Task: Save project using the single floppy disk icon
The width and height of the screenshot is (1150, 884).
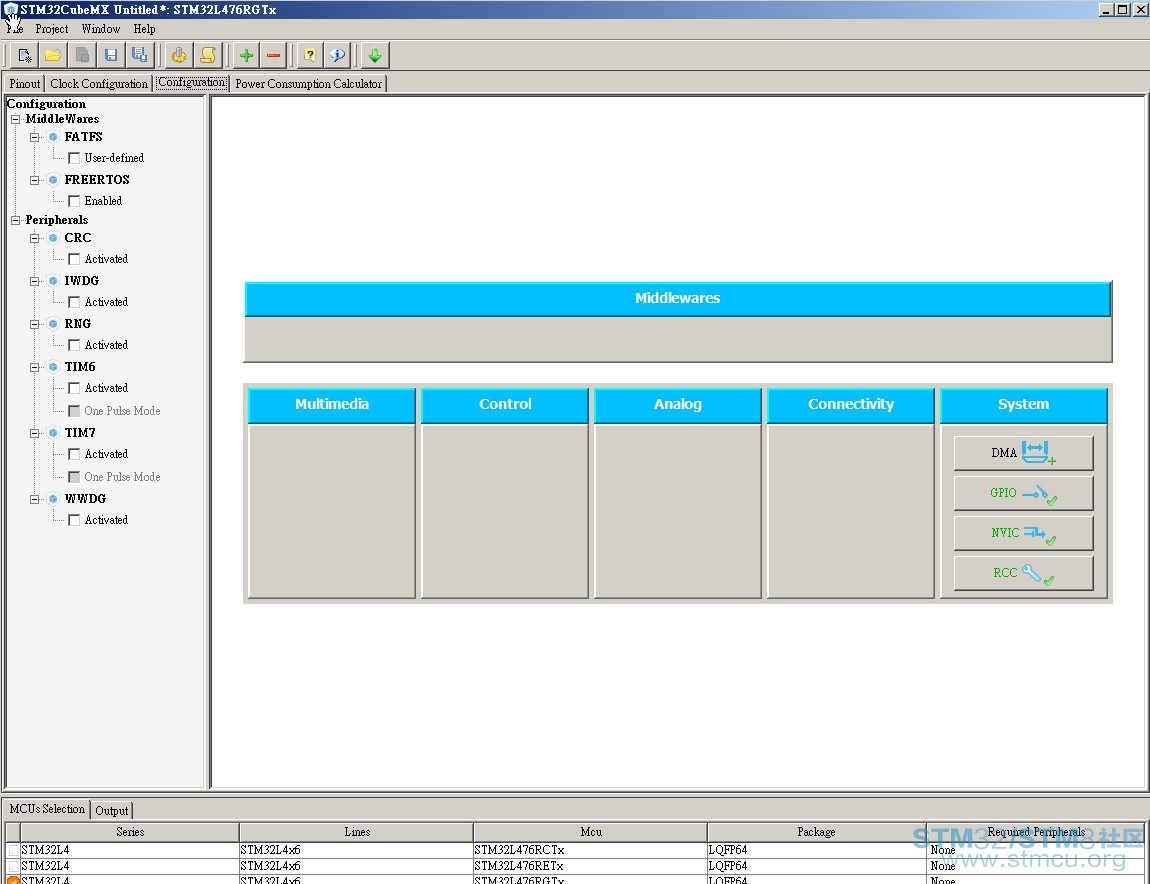Action: click(x=111, y=55)
